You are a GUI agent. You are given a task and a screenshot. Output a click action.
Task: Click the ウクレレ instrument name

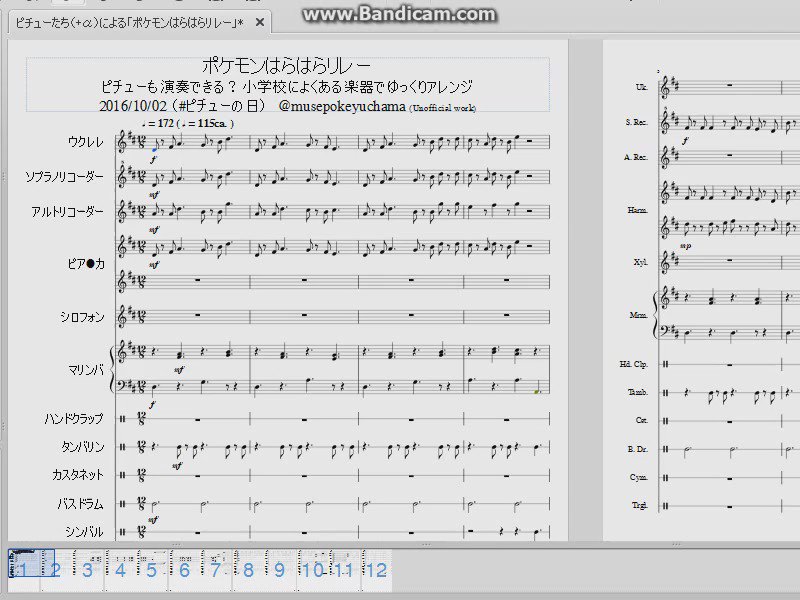[85, 141]
